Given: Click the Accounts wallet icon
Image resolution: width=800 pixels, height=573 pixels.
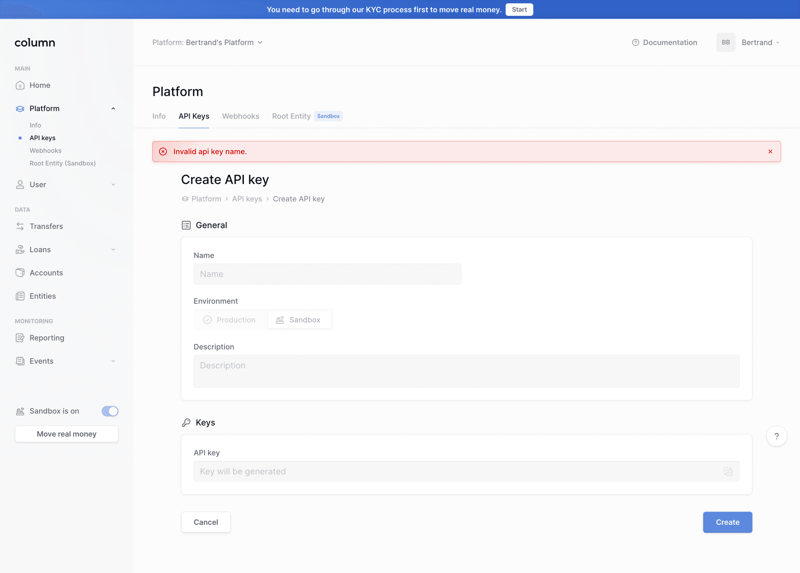Looking at the screenshot, I should coord(20,273).
